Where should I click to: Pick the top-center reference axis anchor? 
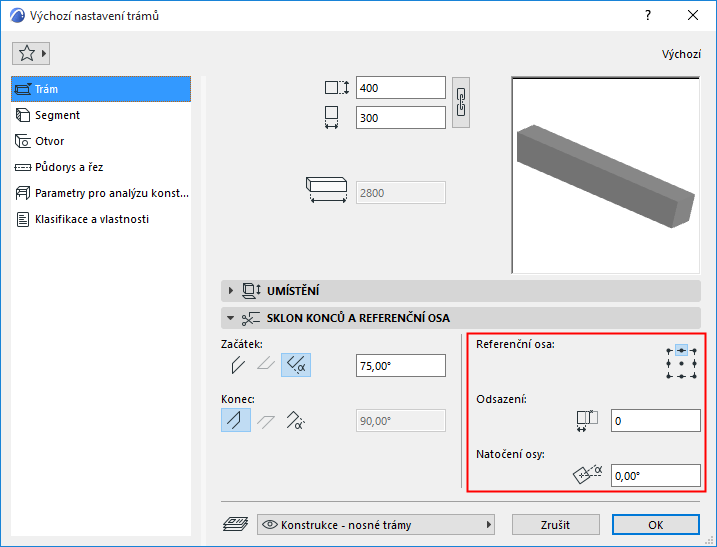[x=681, y=351]
